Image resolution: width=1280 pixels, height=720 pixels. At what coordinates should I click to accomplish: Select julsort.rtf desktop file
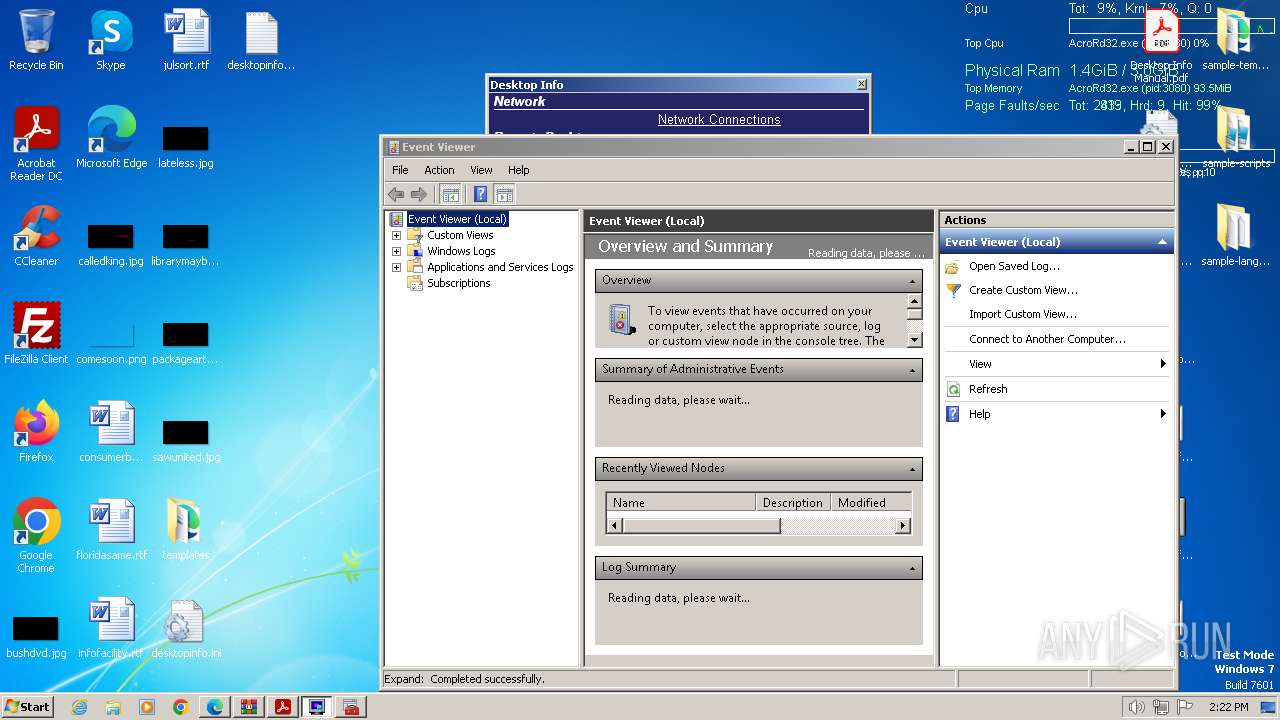click(186, 40)
